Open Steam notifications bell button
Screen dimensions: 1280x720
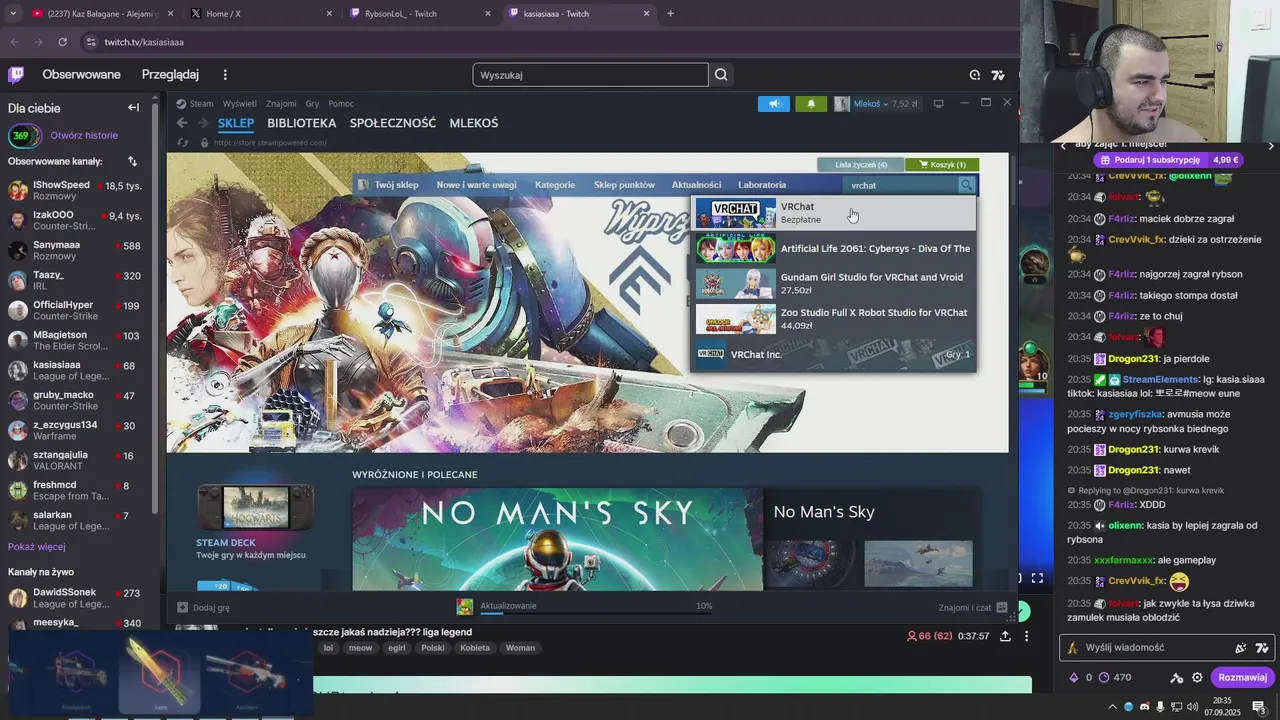pyautogui.click(x=811, y=104)
